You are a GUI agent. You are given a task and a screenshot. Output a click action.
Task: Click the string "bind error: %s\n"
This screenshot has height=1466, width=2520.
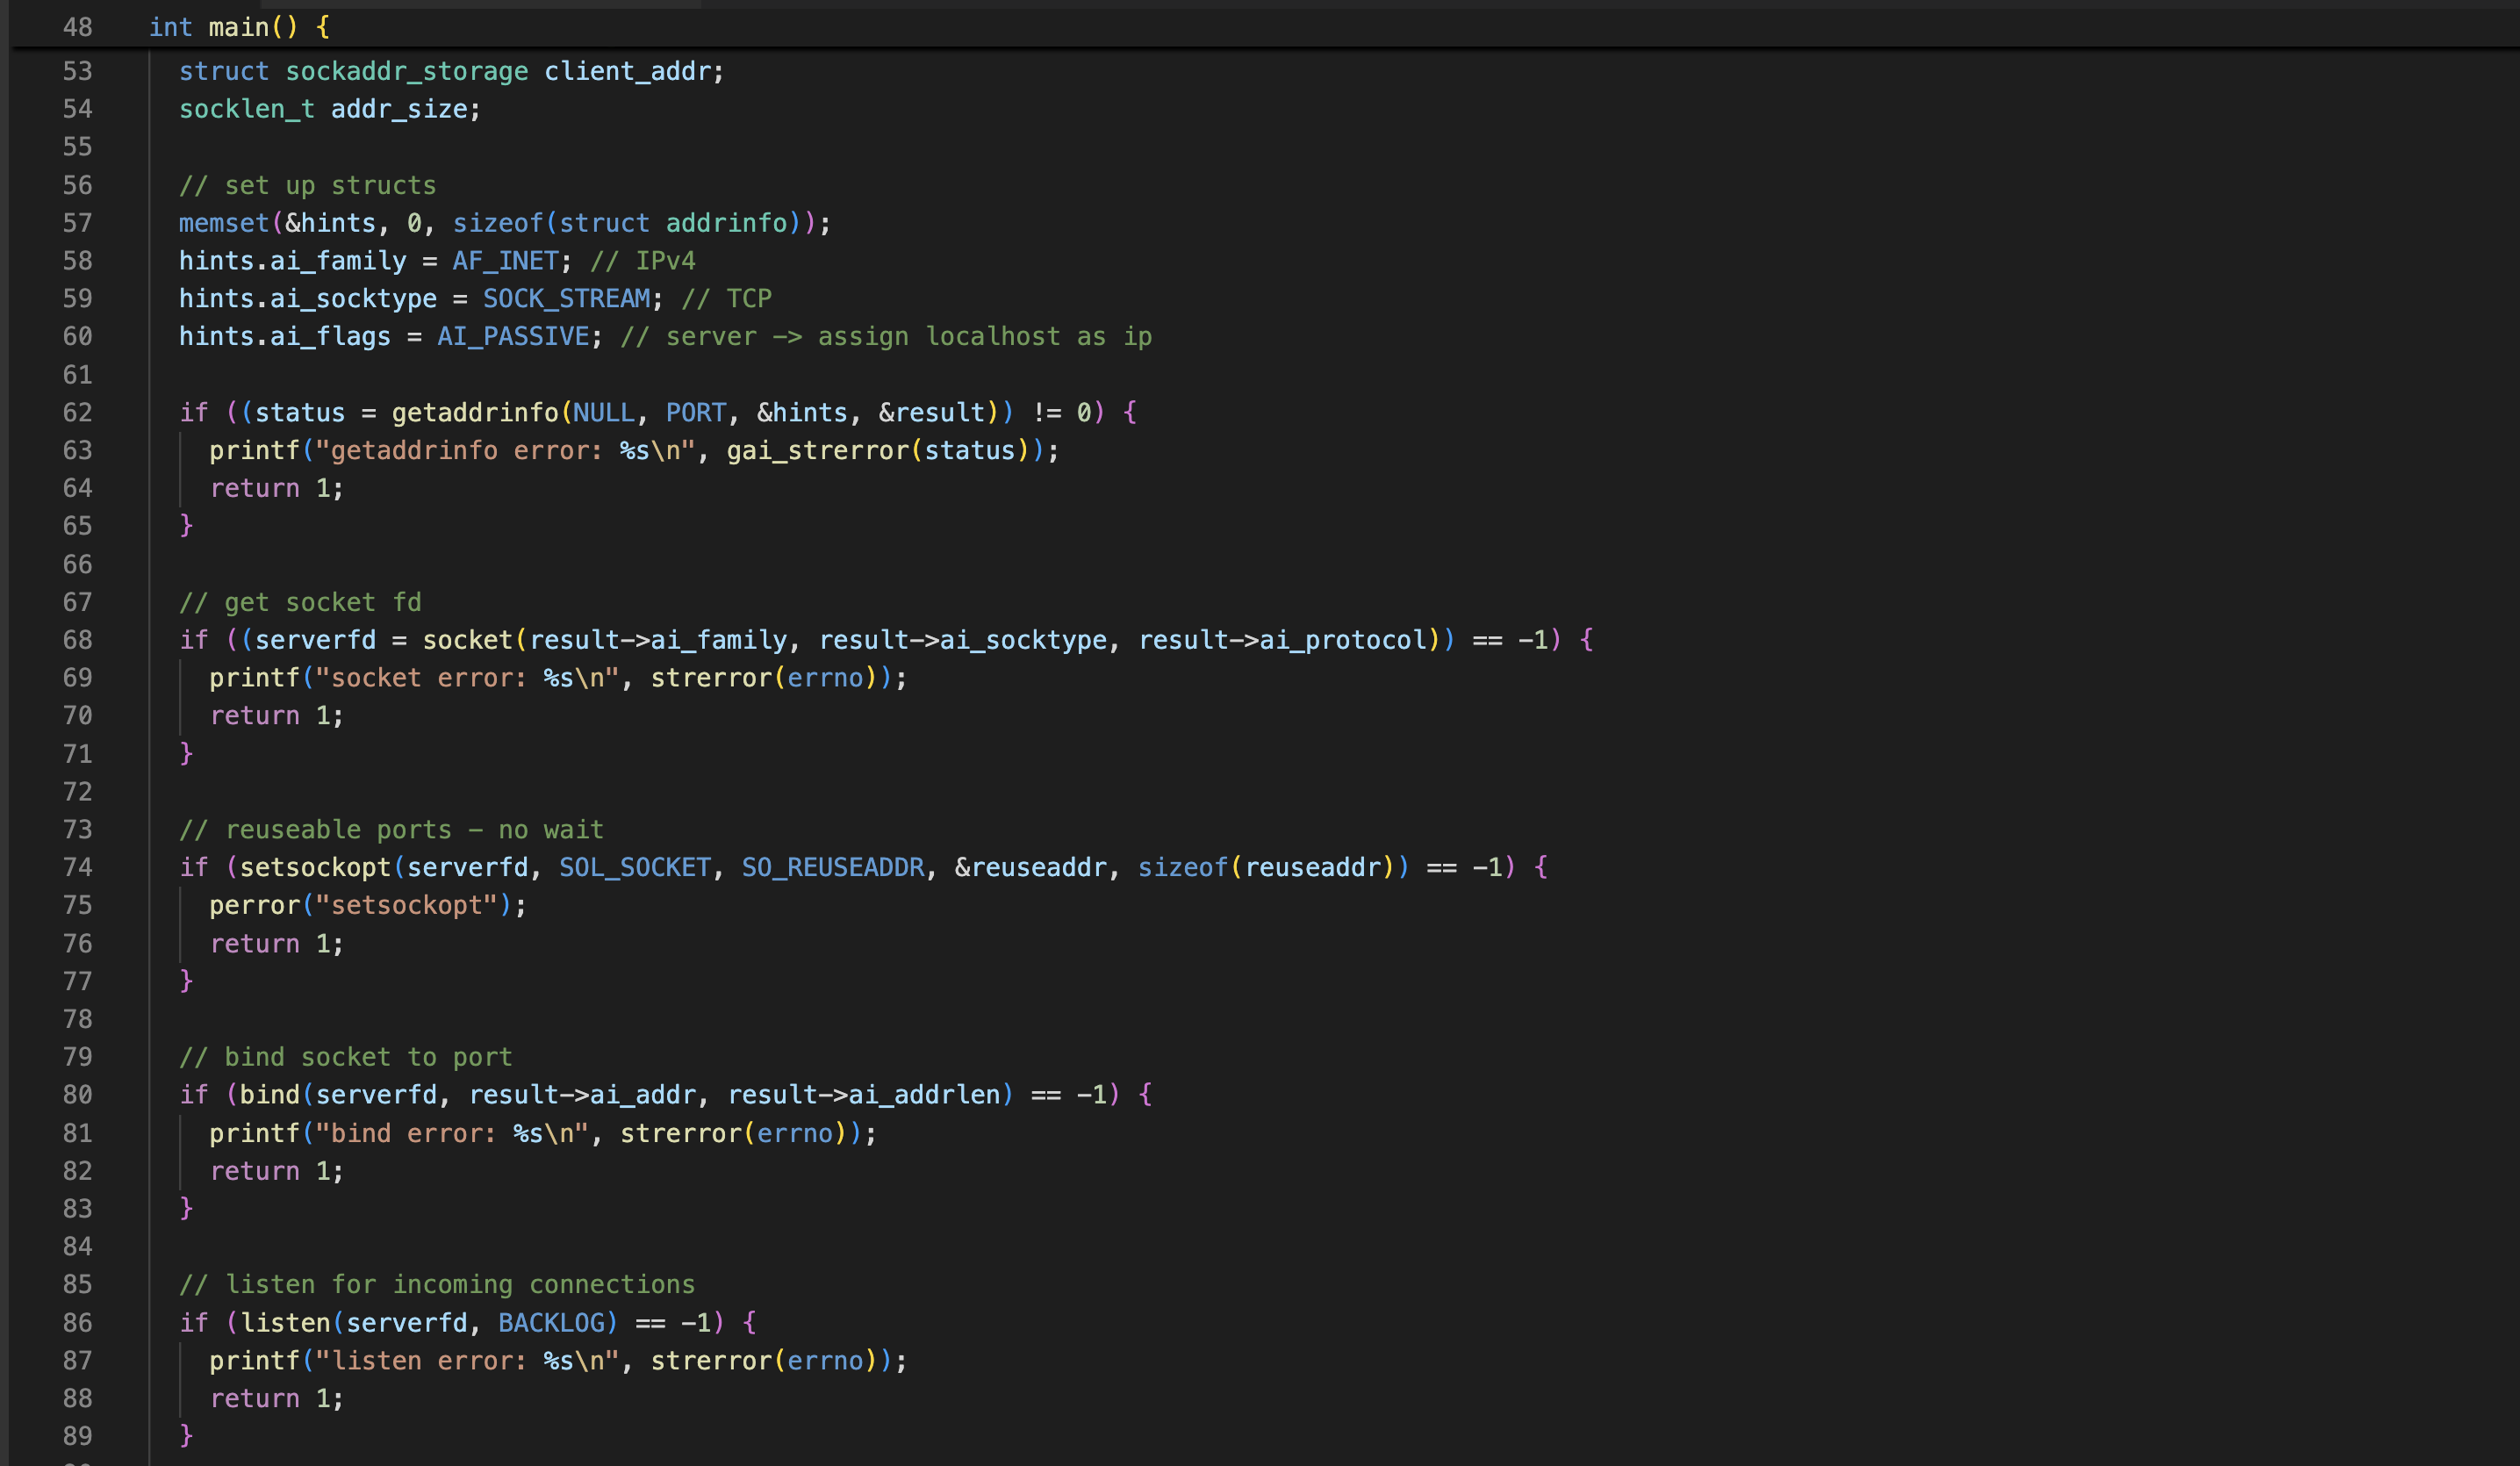[x=452, y=1133]
